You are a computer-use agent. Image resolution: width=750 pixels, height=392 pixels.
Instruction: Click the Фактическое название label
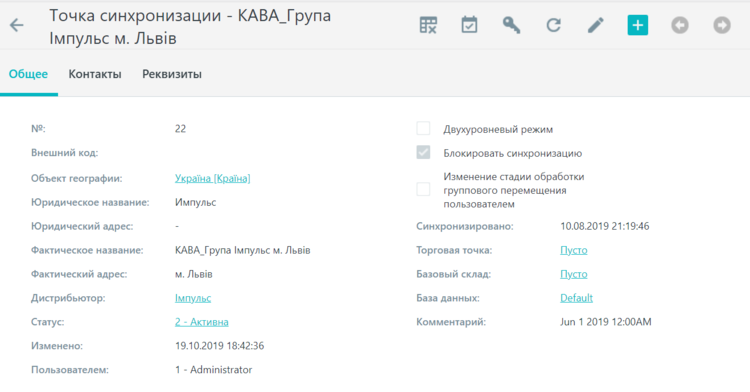87,250
